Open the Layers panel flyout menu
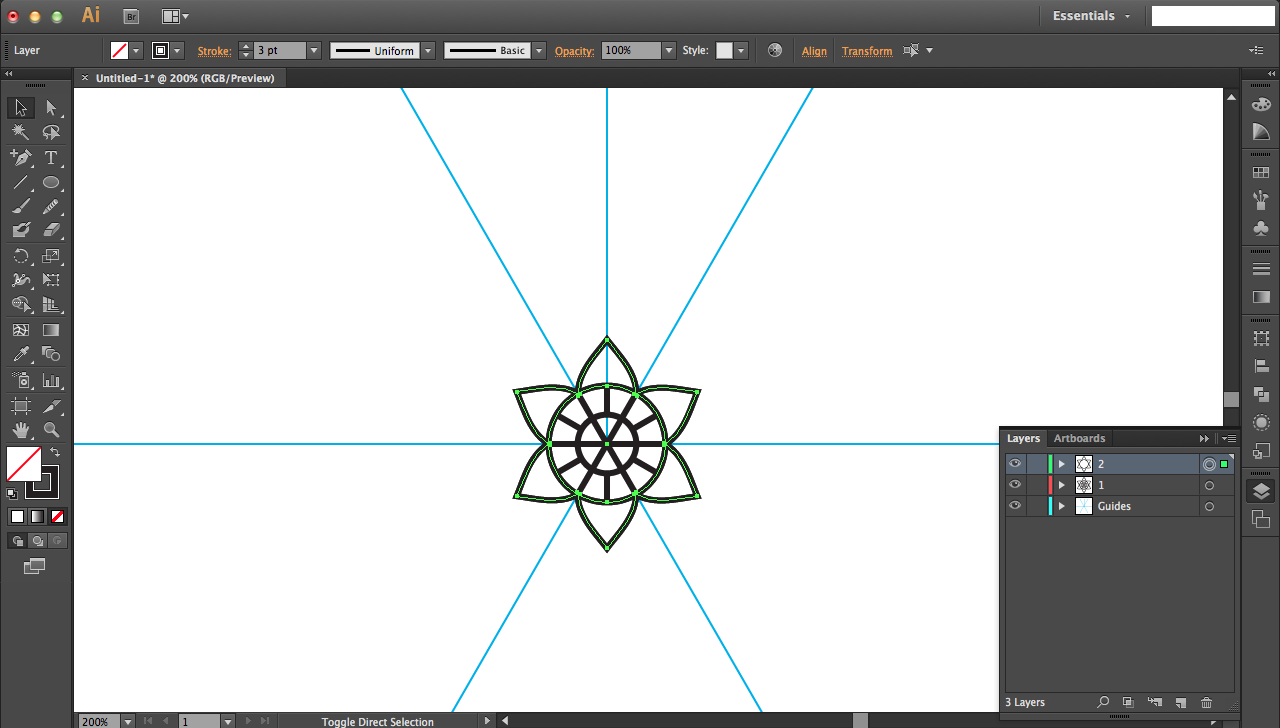Image resolution: width=1280 pixels, height=728 pixels. tap(1229, 439)
